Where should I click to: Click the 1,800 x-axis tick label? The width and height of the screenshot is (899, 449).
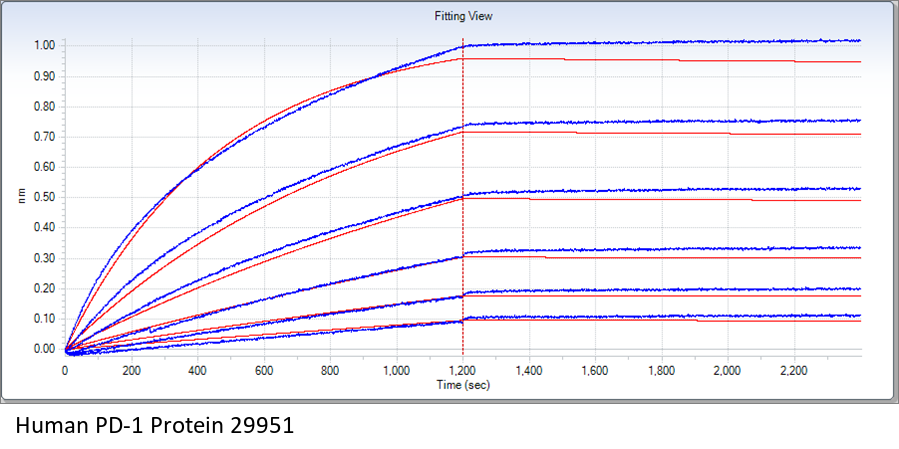(x=661, y=370)
